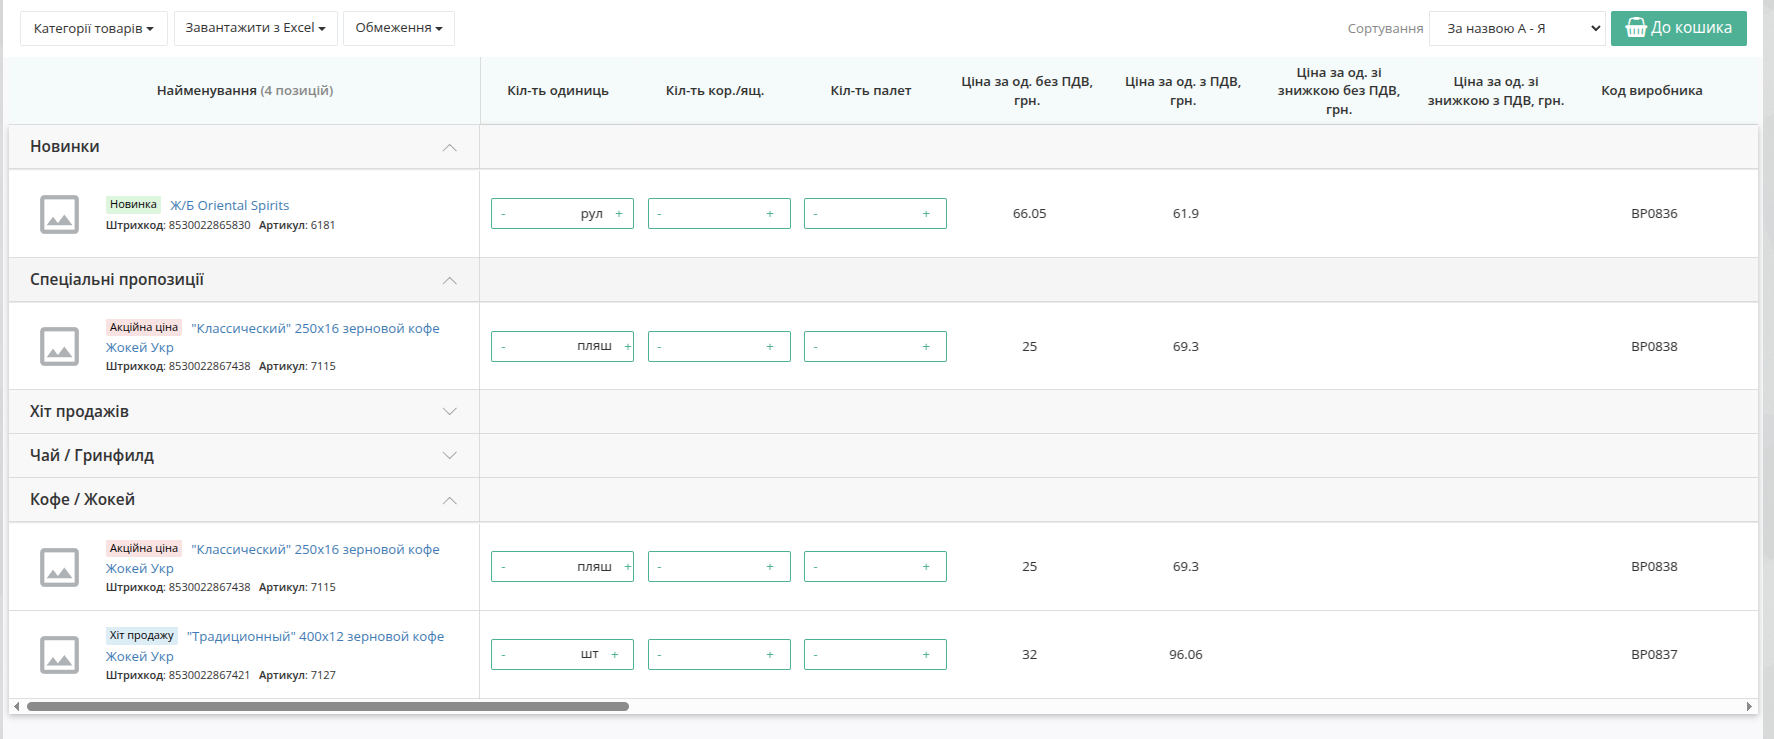The width and height of the screenshot is (1774, 739).
Task: Click the manufacturer code BP0836
Action: 1654,214
